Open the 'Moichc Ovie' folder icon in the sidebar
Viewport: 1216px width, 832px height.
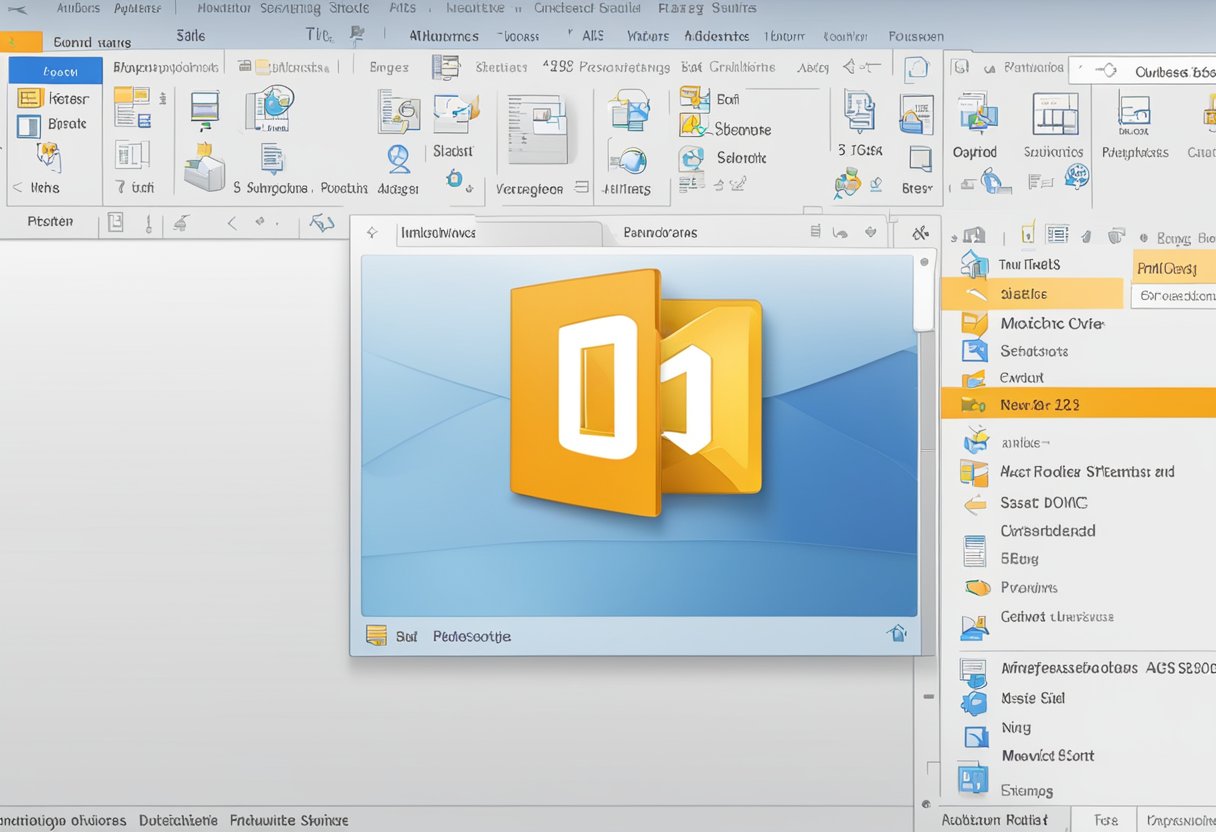973,323
